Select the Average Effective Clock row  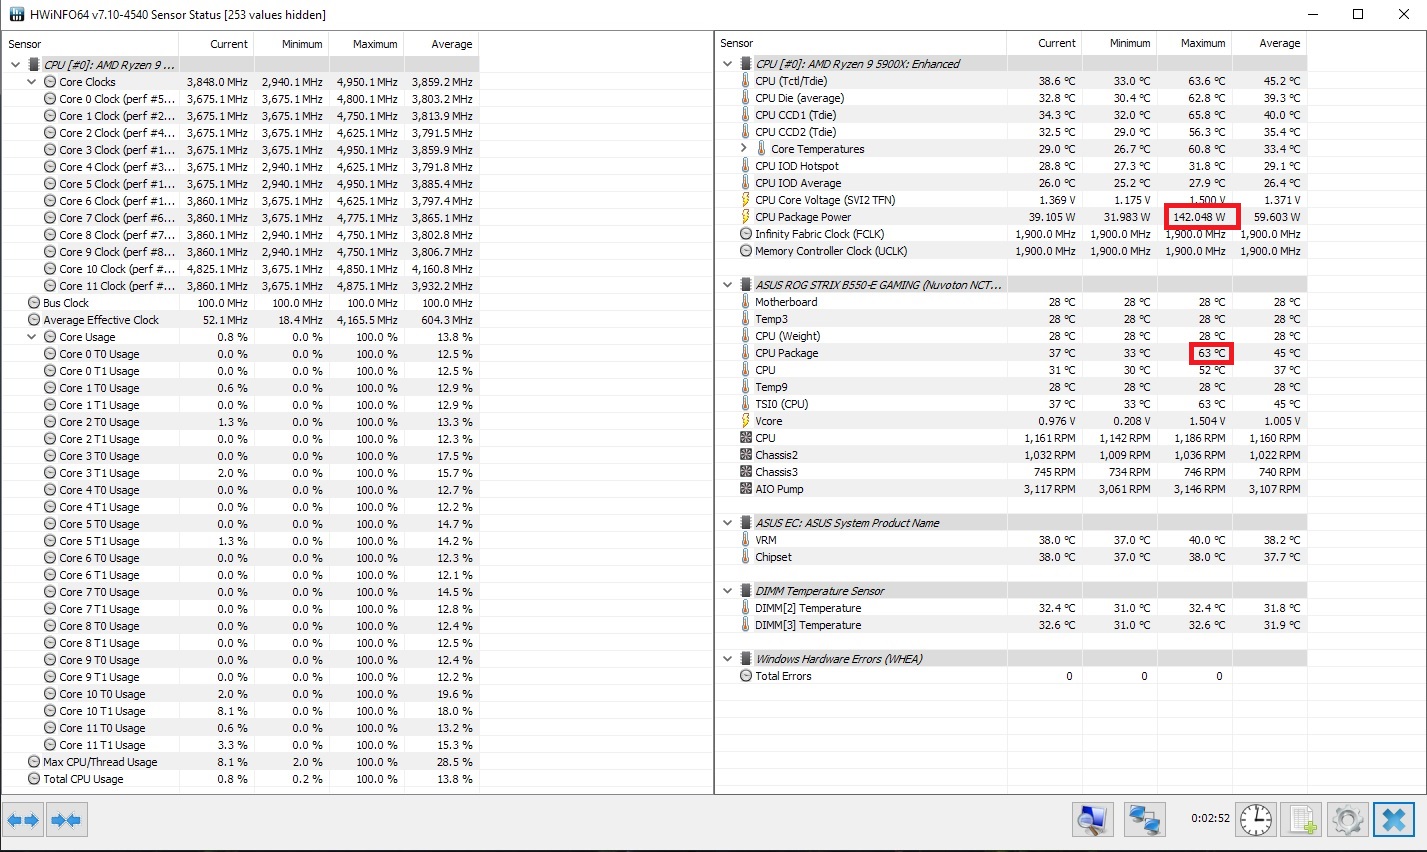coord(240,320)
